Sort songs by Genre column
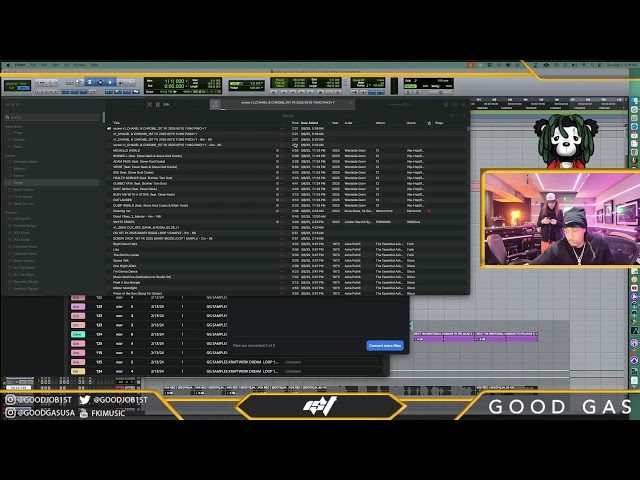This screenshot has height=480, width=640. point(411,123)
